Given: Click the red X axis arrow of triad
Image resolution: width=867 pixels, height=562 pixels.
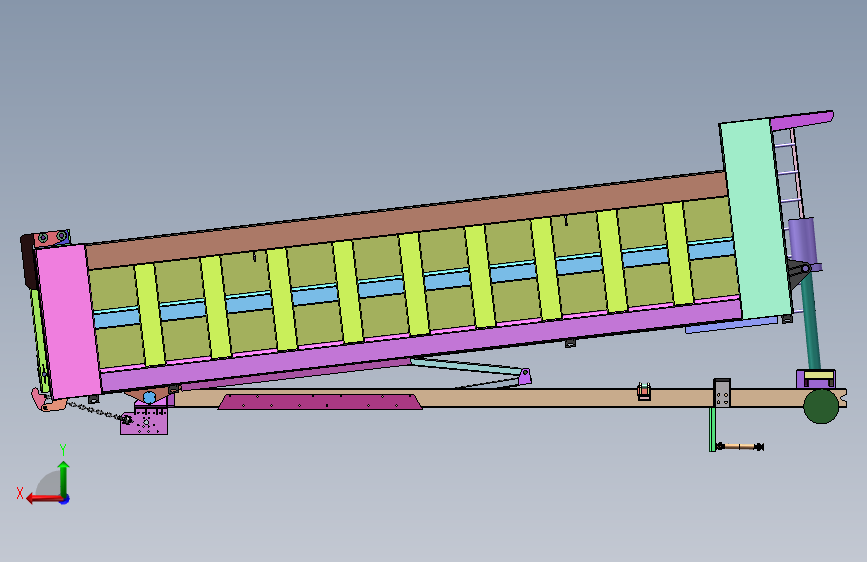Looking at the screenshot, I should pos(43,499).
